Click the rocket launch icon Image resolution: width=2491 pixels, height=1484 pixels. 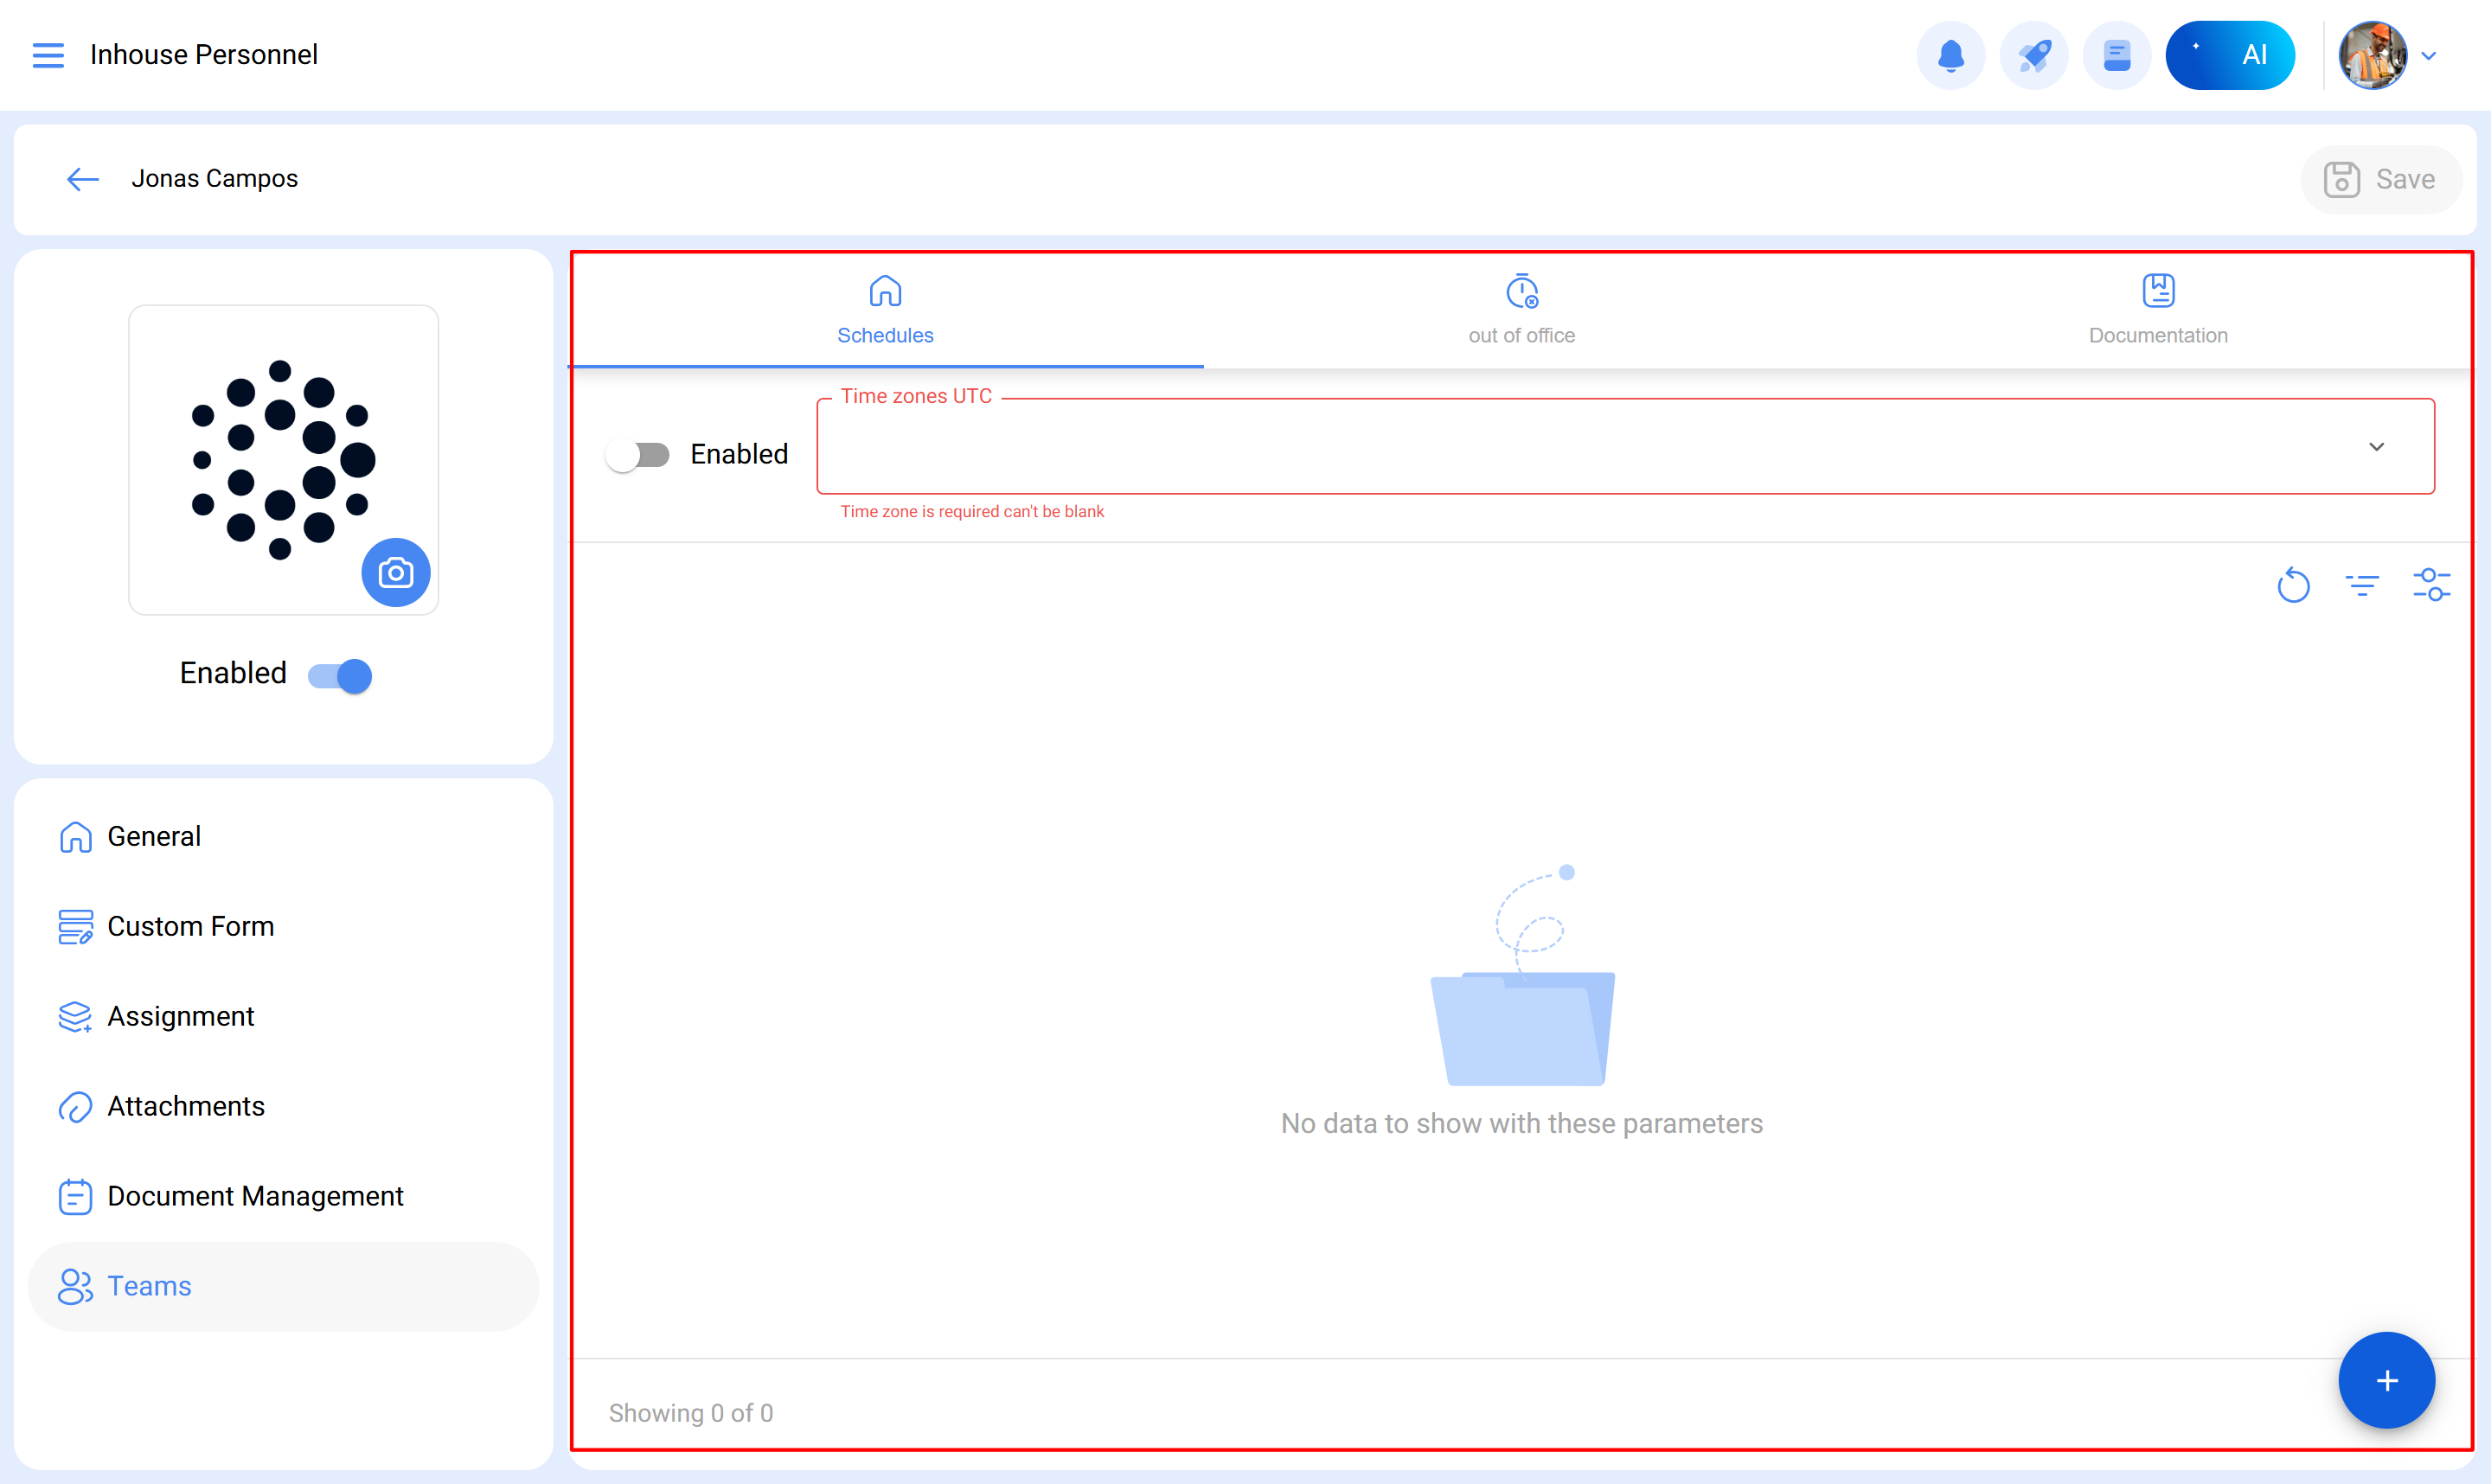click(x=2033, y=55)
